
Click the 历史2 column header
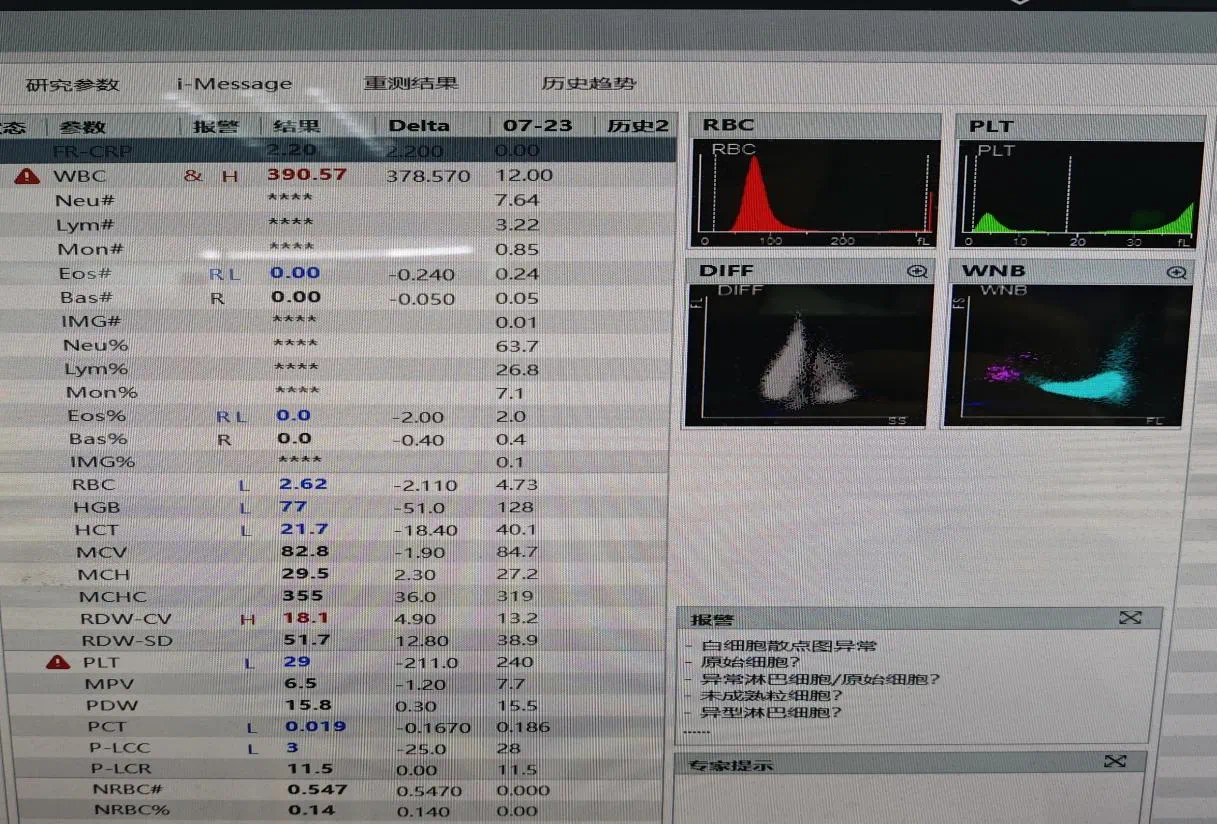pyautogui.click(x=637, y=126)
